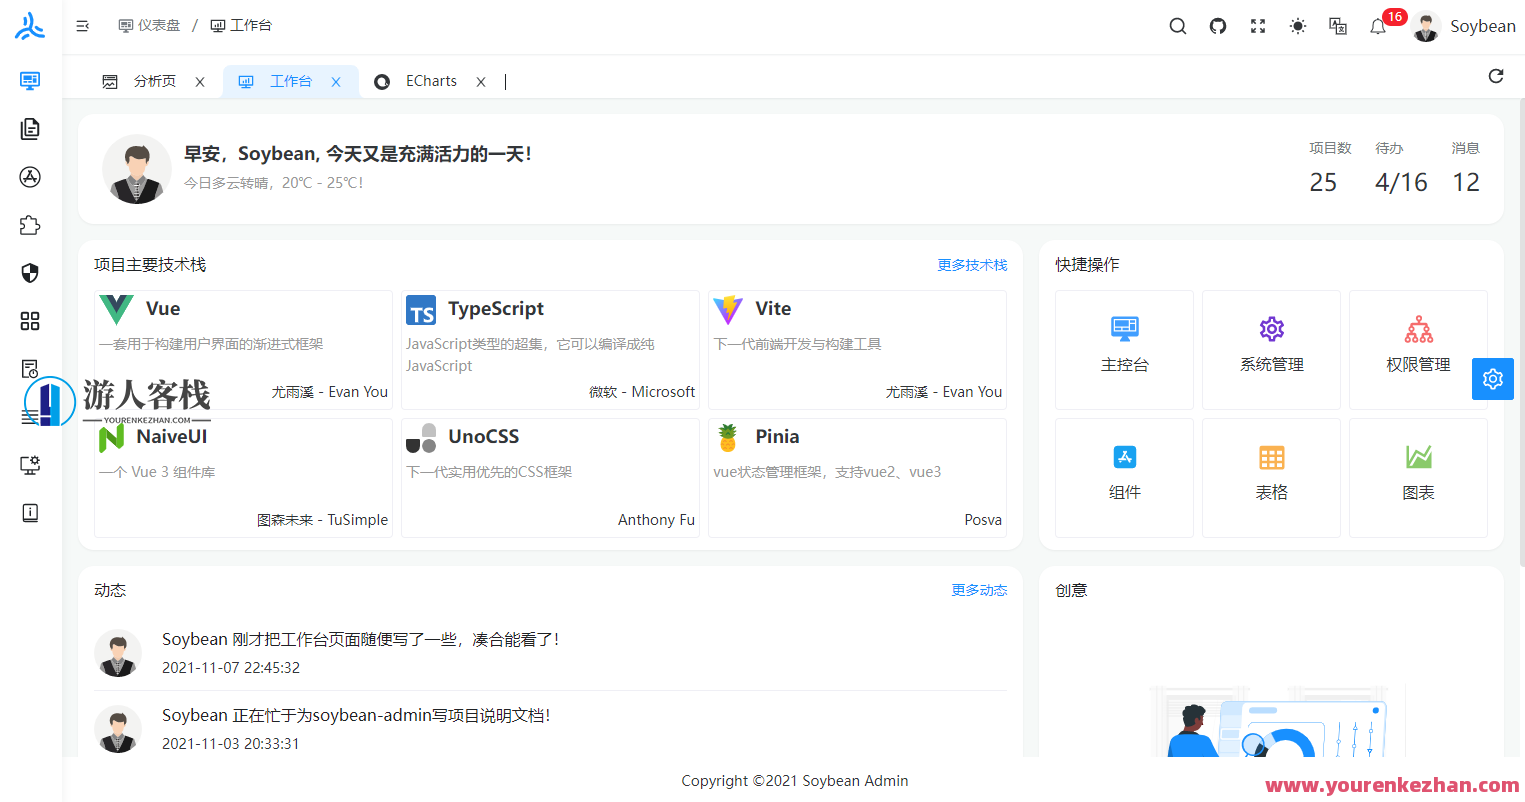The height and width of the screenshot is (802, 1525).
Task: Open theme settings via floating gear button
Action: coord(1492,379)
